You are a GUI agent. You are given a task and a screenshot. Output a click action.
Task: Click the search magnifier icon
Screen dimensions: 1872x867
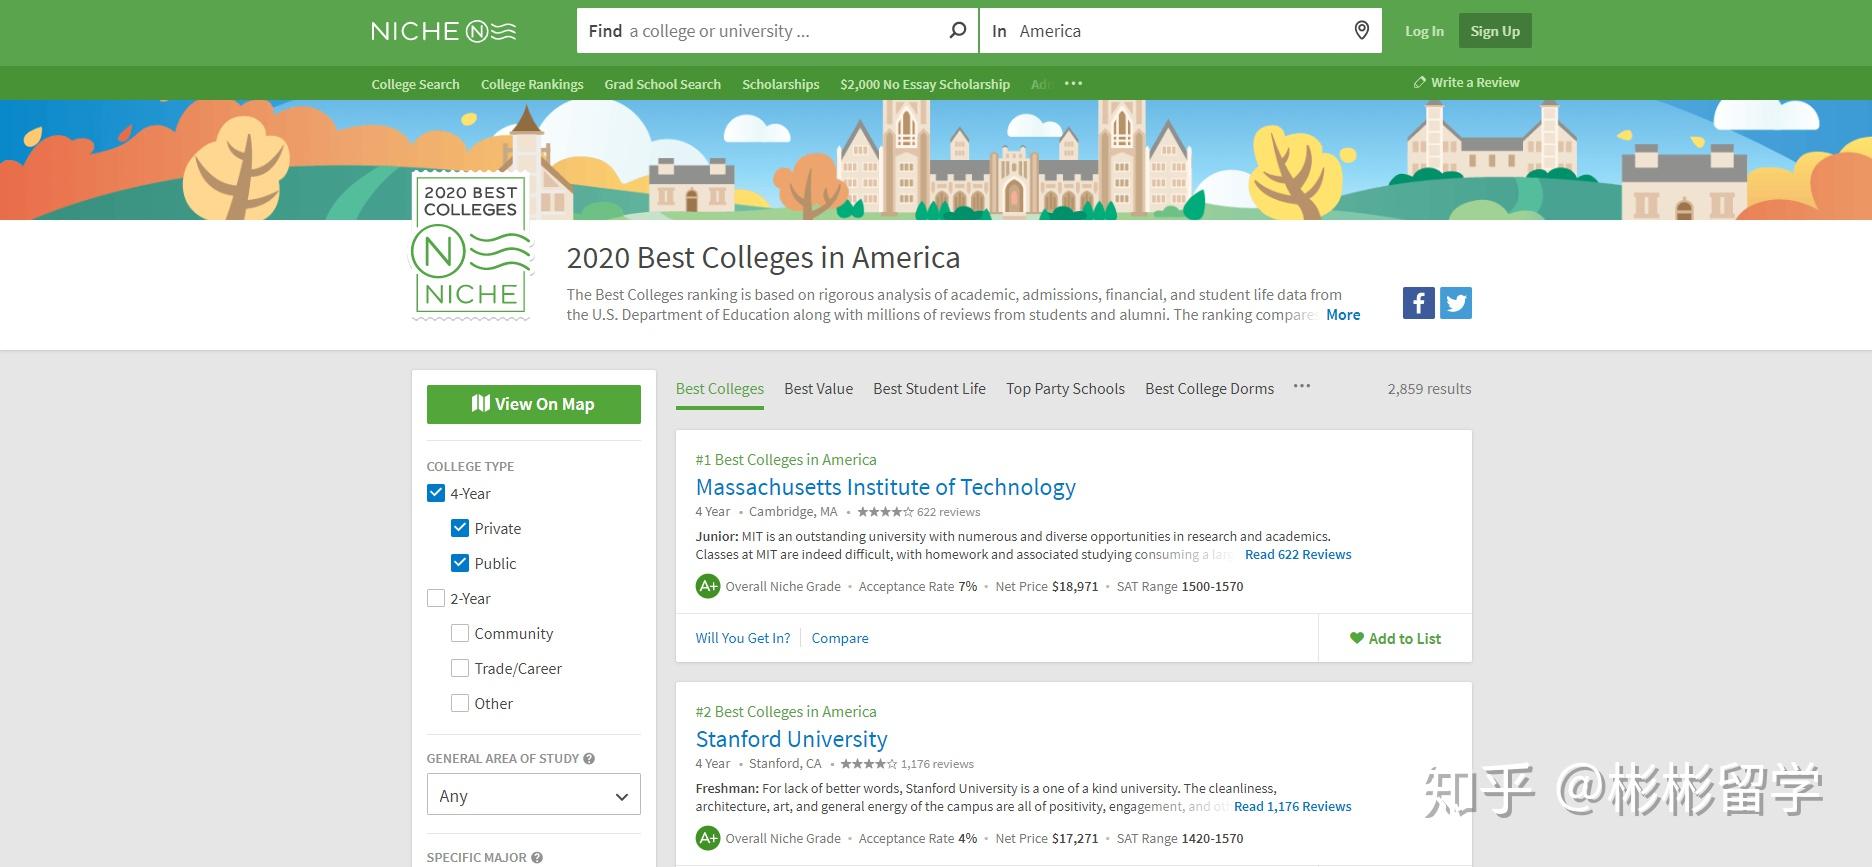point(957,31)
